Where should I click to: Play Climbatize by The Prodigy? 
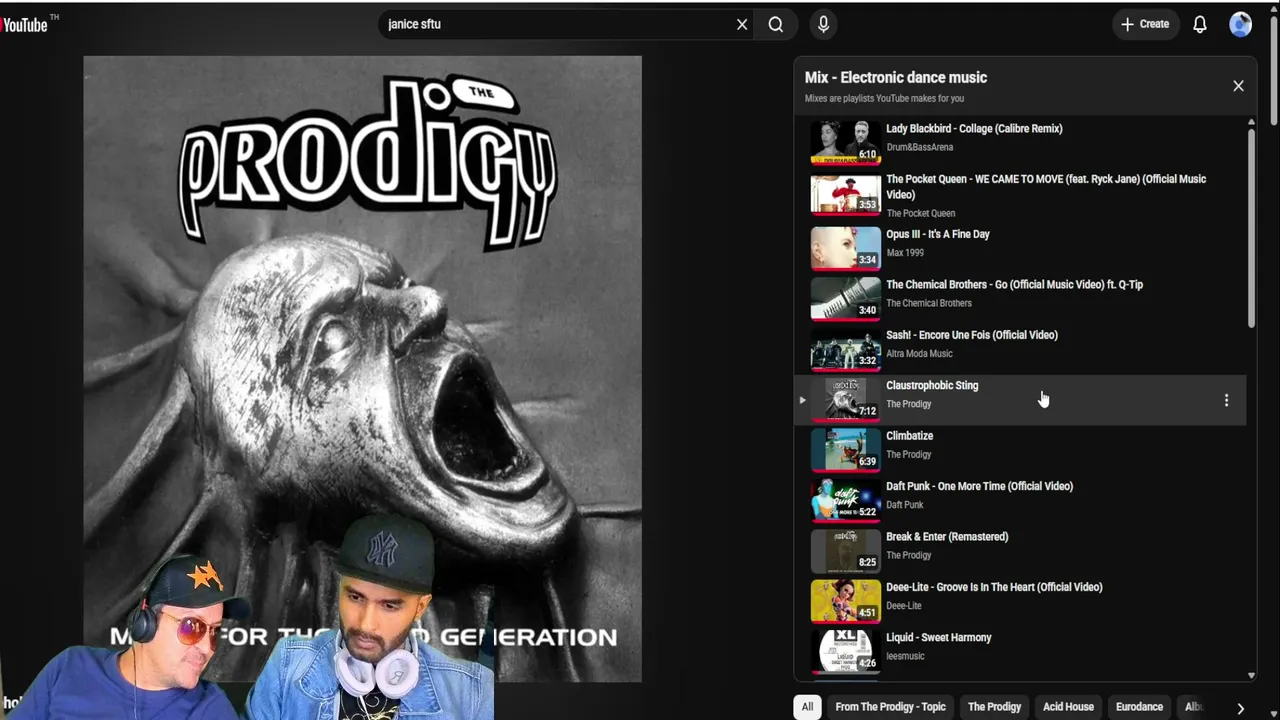click(x=909, y=436)
